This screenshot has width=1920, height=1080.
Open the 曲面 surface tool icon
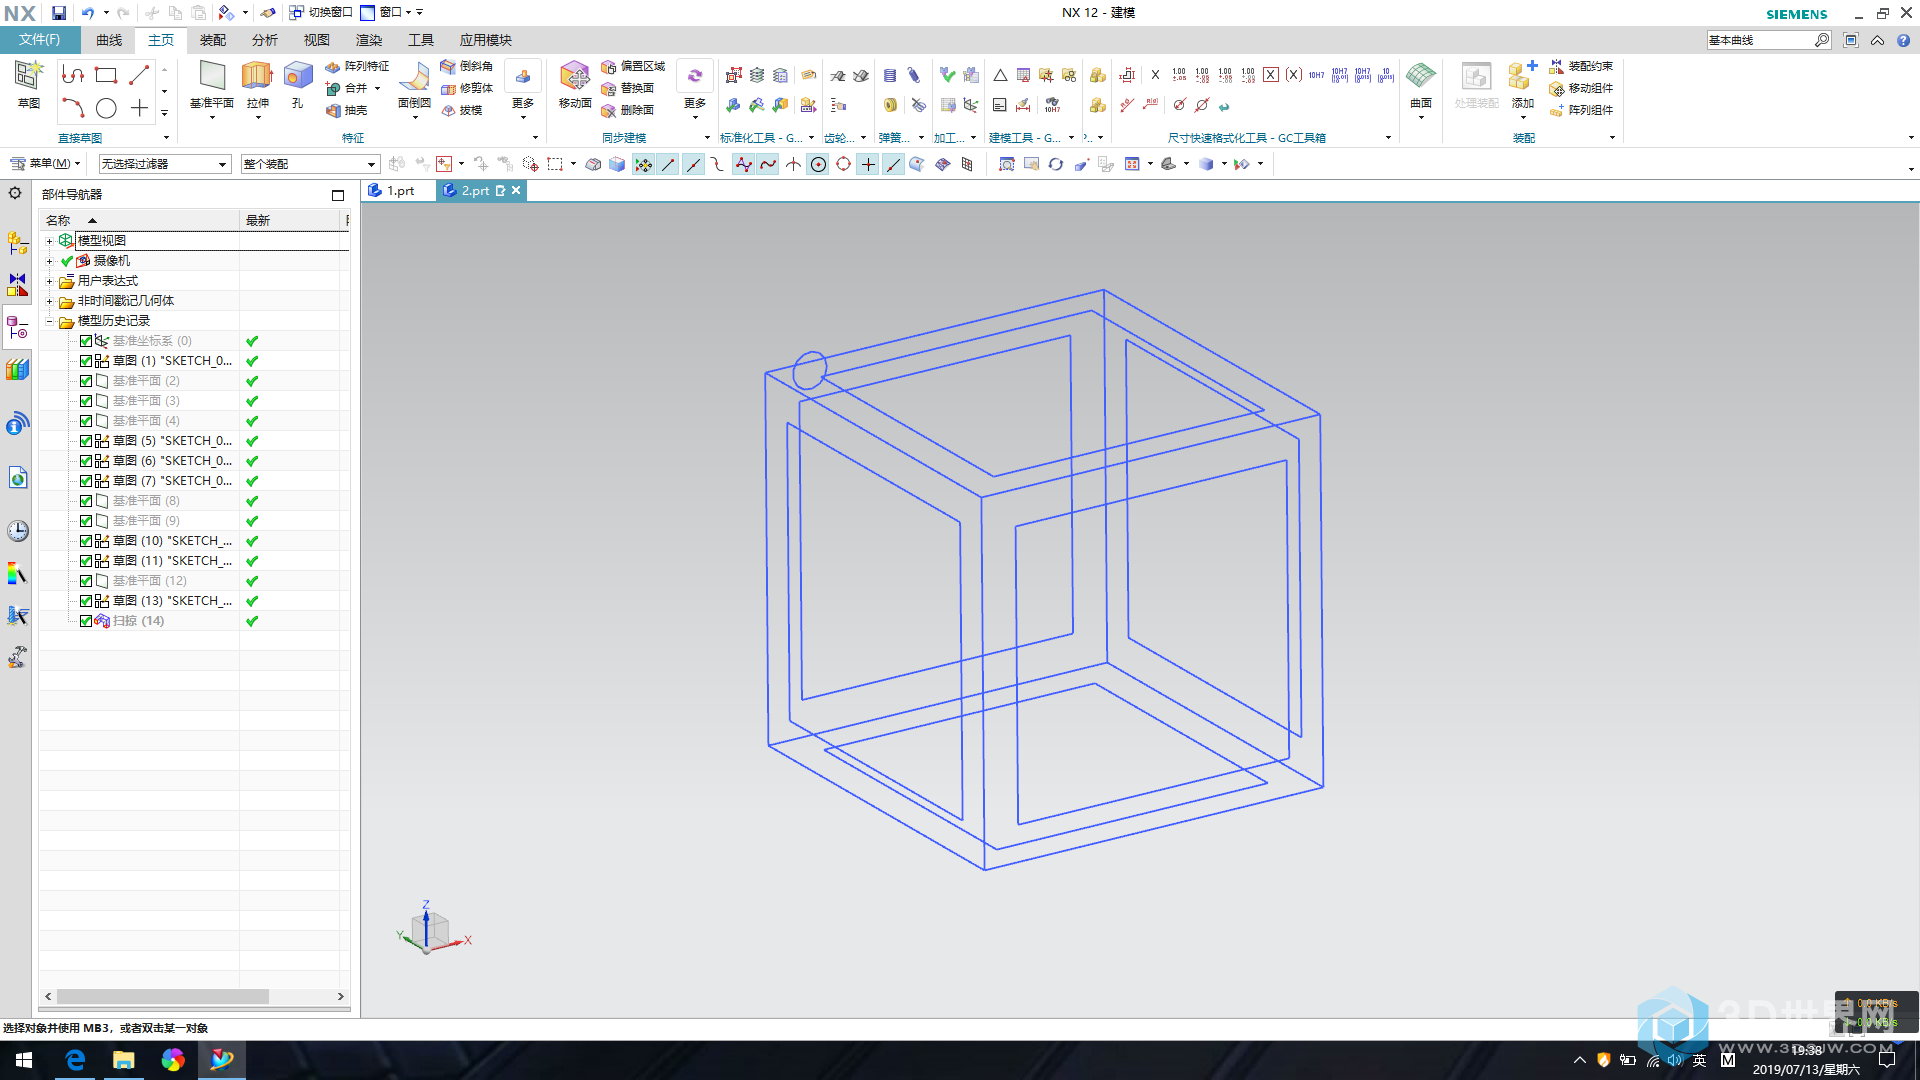pos(1420,76)
